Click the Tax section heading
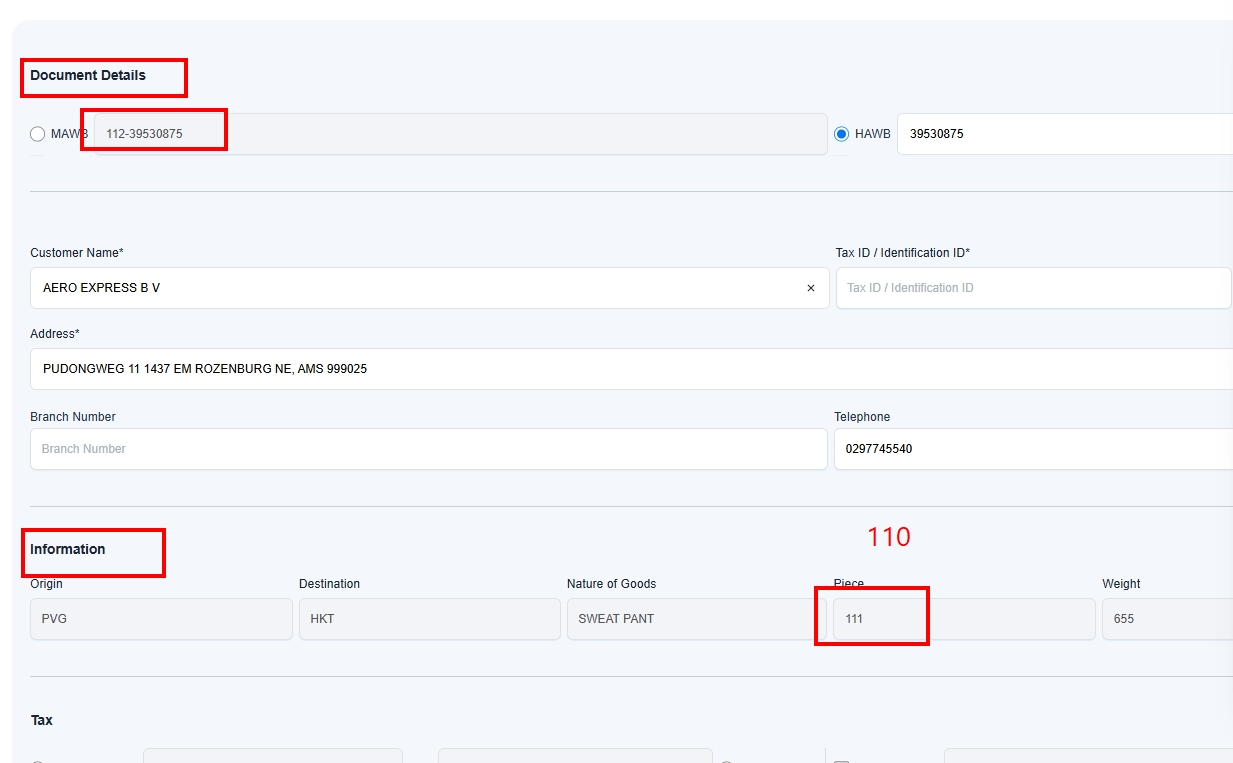 (x=41, y=720)
